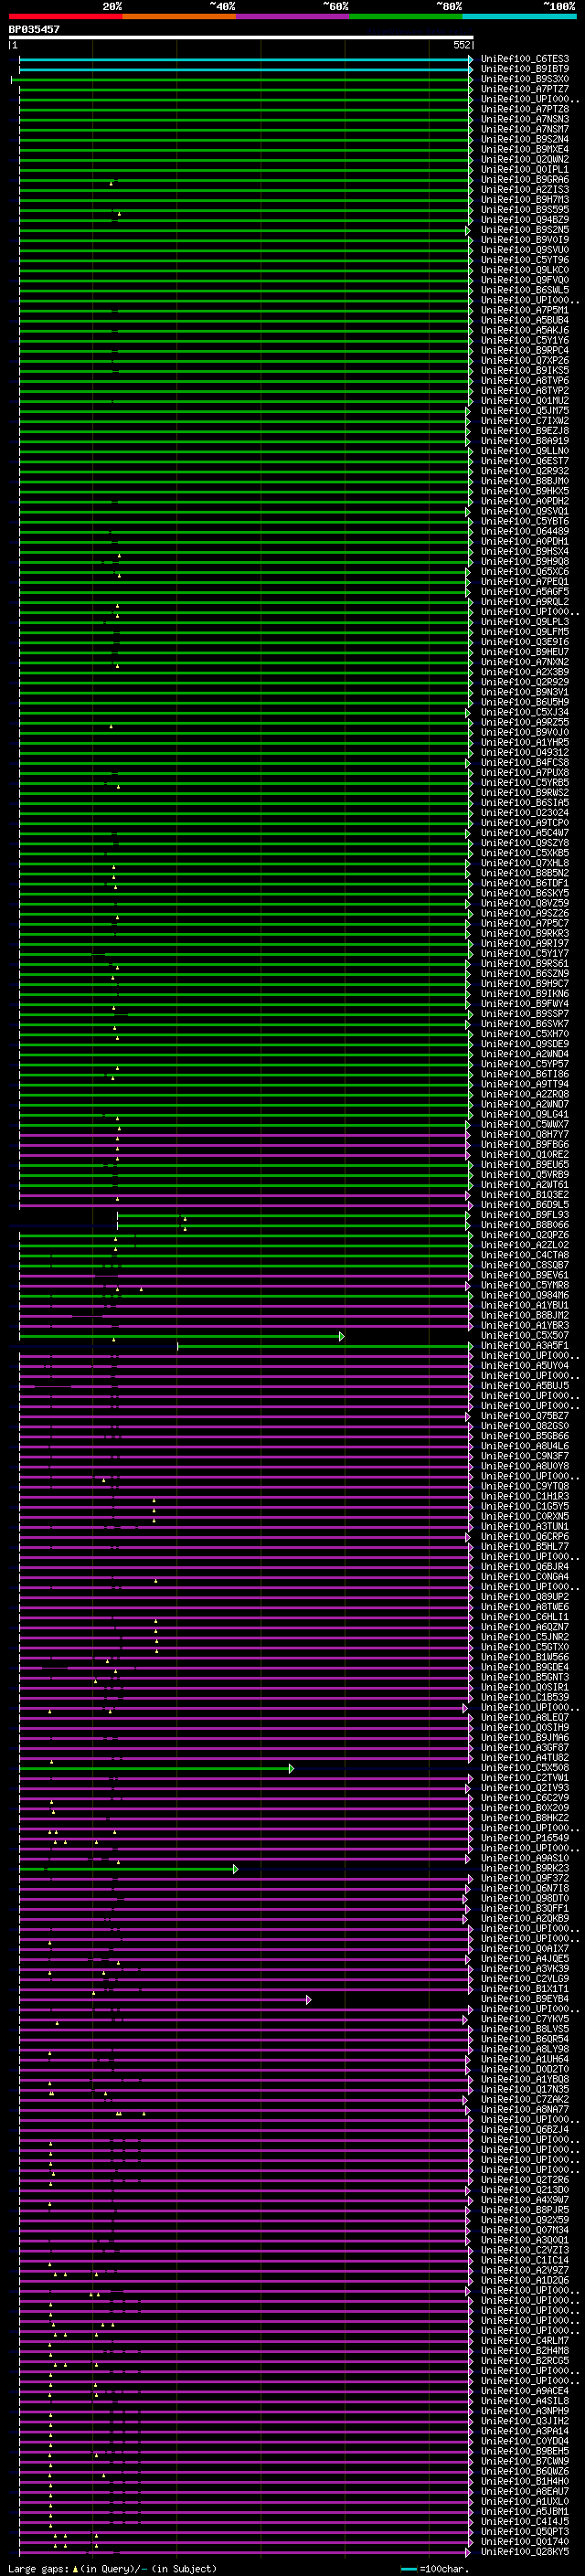
Task: Click the green ~80% identity legend bar
Action: pos(406,16)
